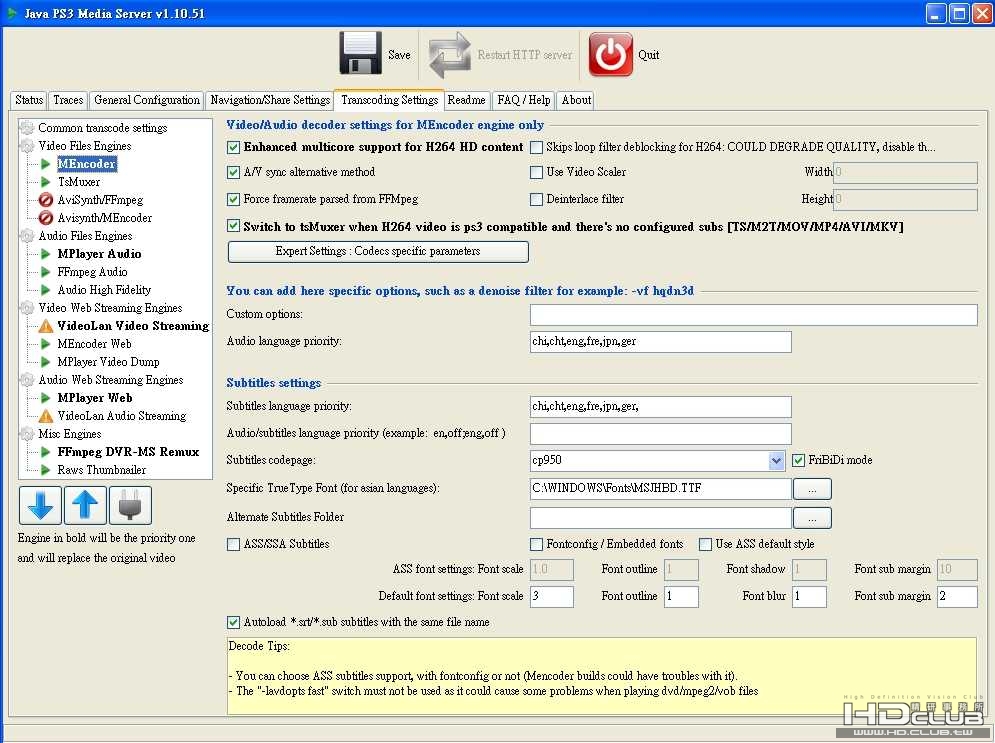Move selected engine down with blue arrow
Screen dimensions: 995x743
(x=41, y=505)
